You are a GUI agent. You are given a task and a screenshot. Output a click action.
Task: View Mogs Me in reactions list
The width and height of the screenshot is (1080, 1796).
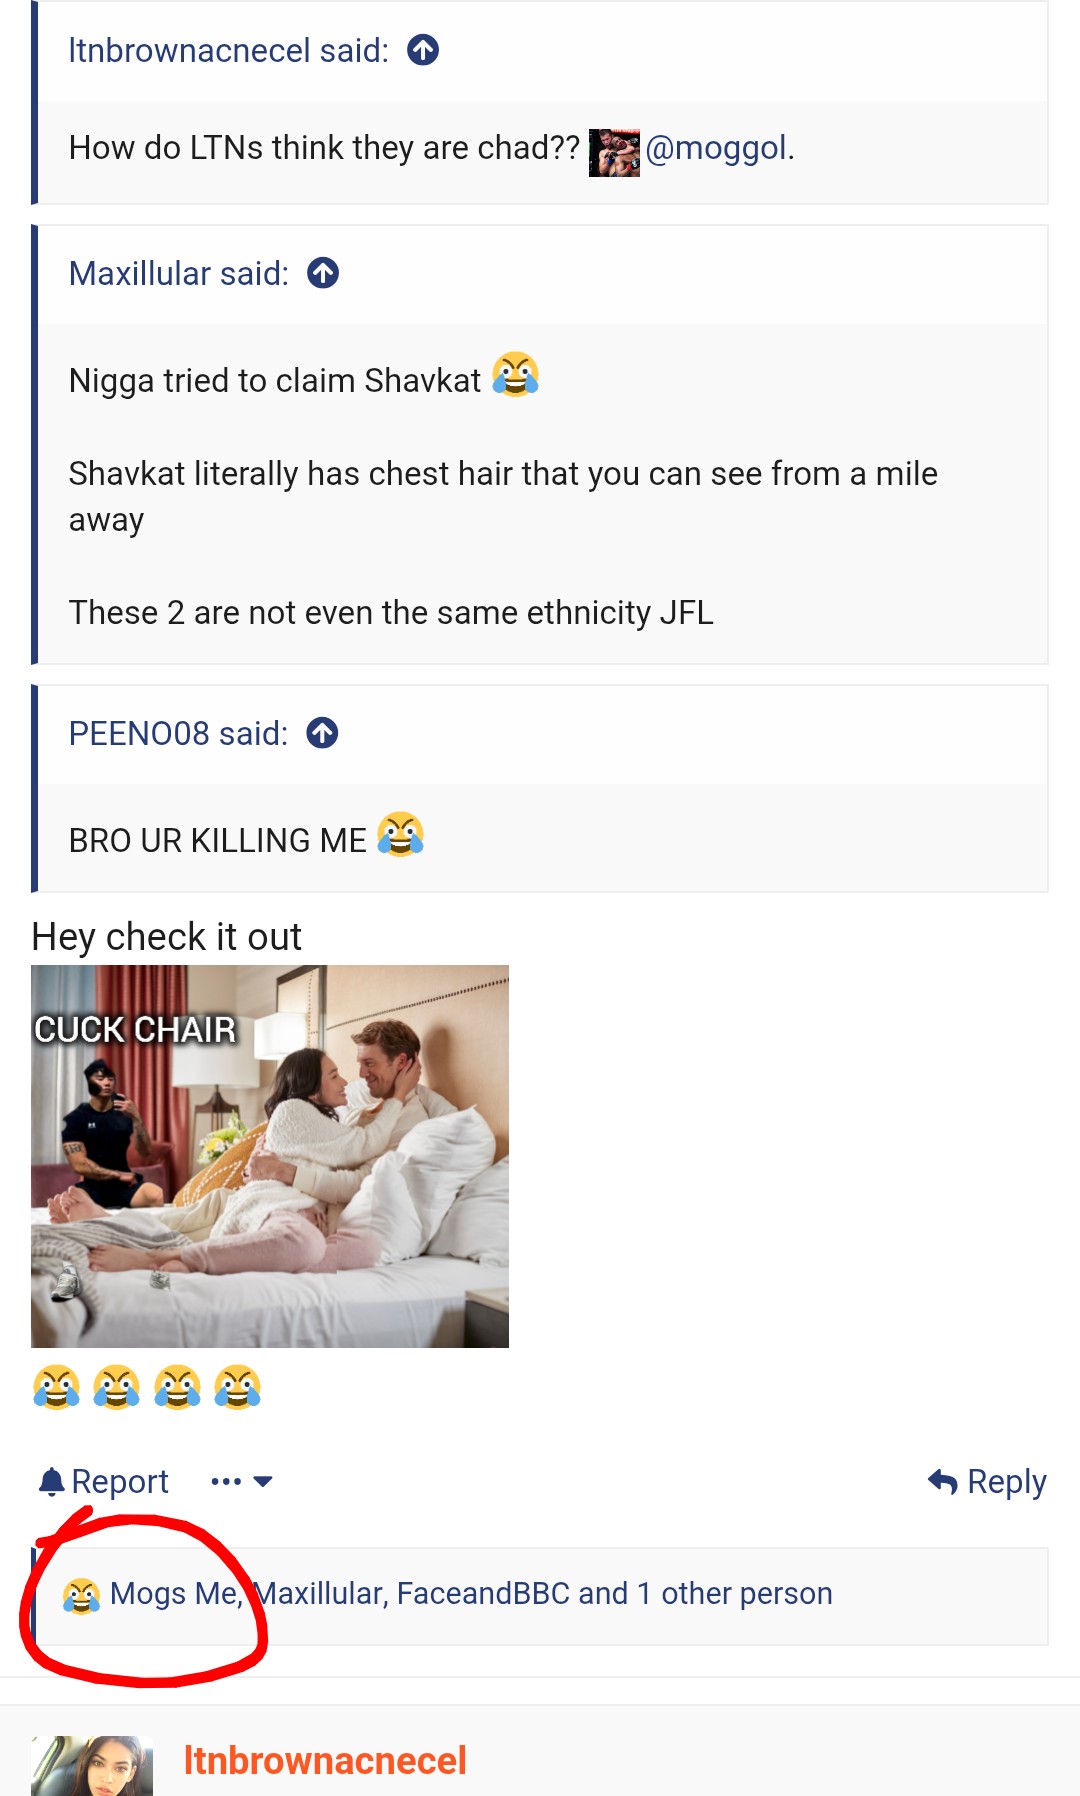[174, 1593]
